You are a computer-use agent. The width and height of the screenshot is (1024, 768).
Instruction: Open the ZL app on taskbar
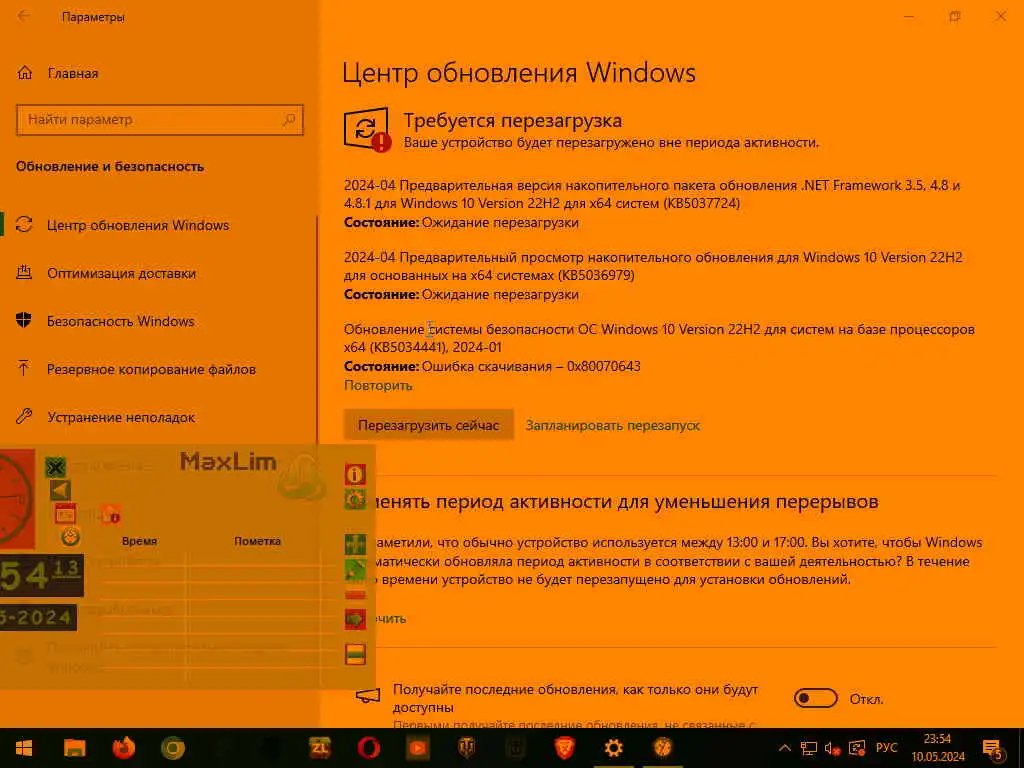tap(319, 748)
